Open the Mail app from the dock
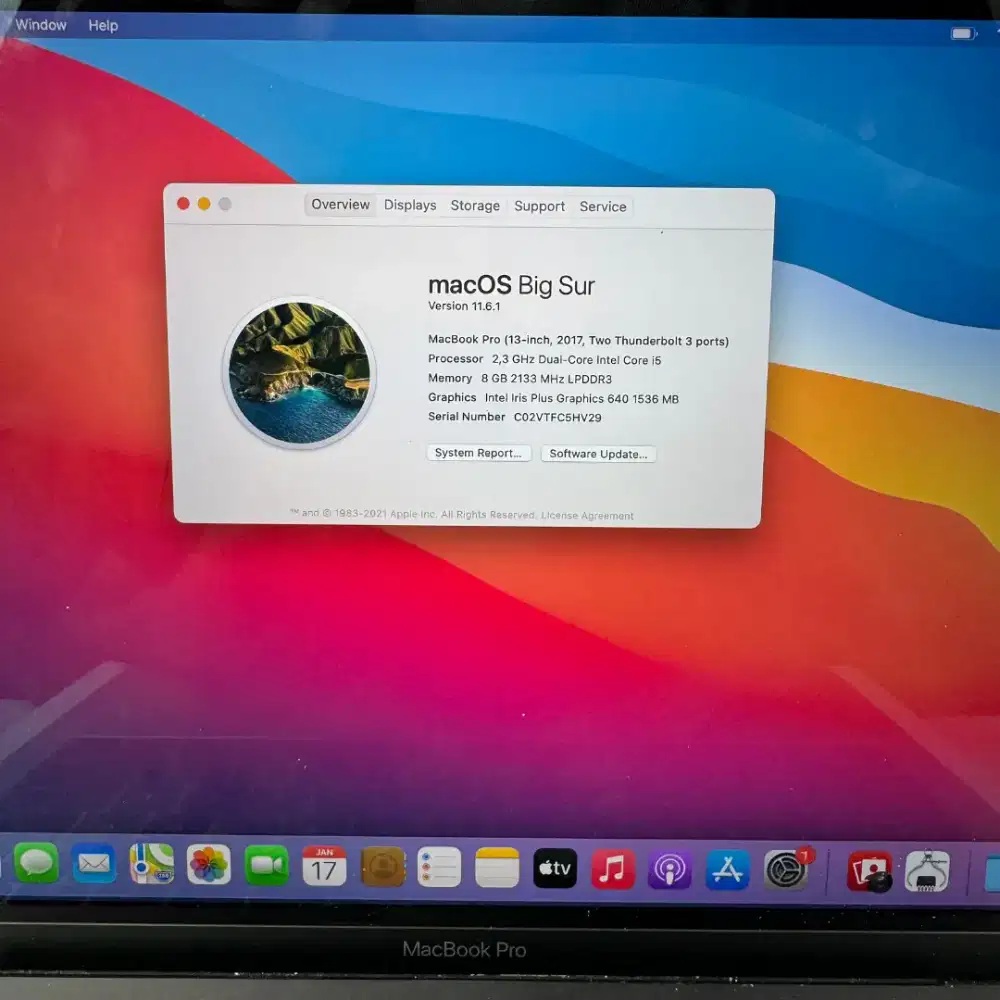 (94, 866)
